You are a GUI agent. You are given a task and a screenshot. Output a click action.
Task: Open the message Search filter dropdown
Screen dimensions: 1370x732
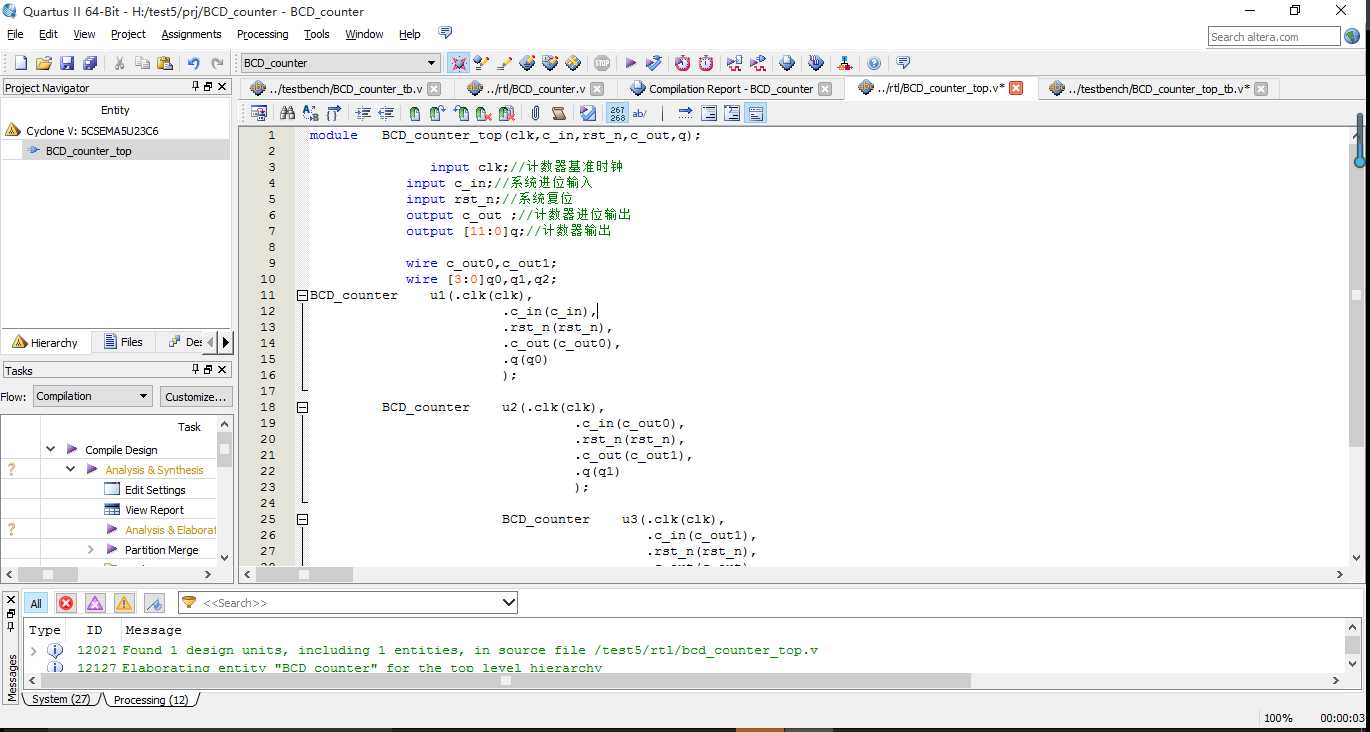pyautogui.click(x=509, y=603)
